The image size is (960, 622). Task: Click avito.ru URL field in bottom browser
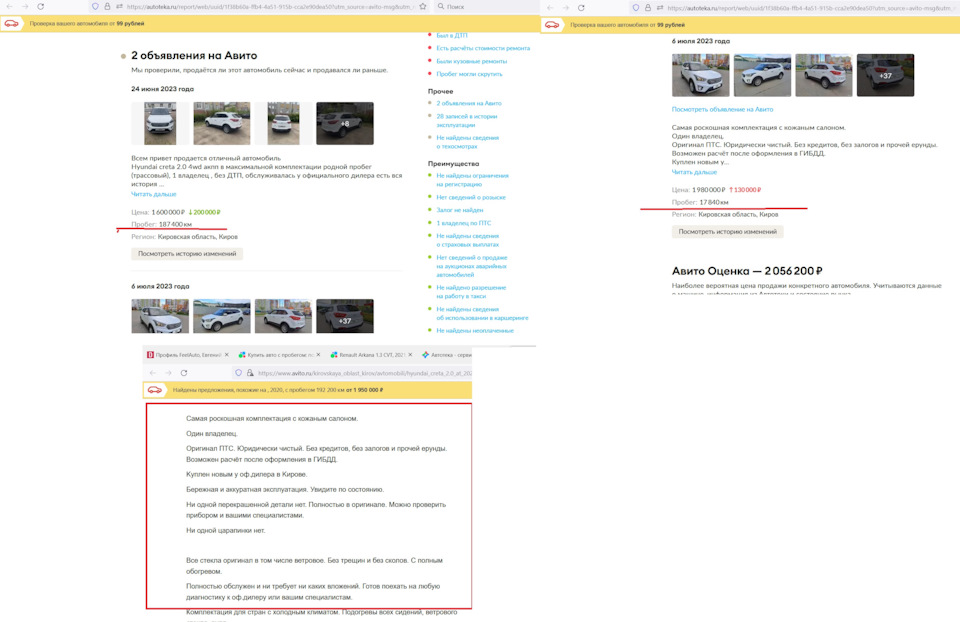(365, 373)
